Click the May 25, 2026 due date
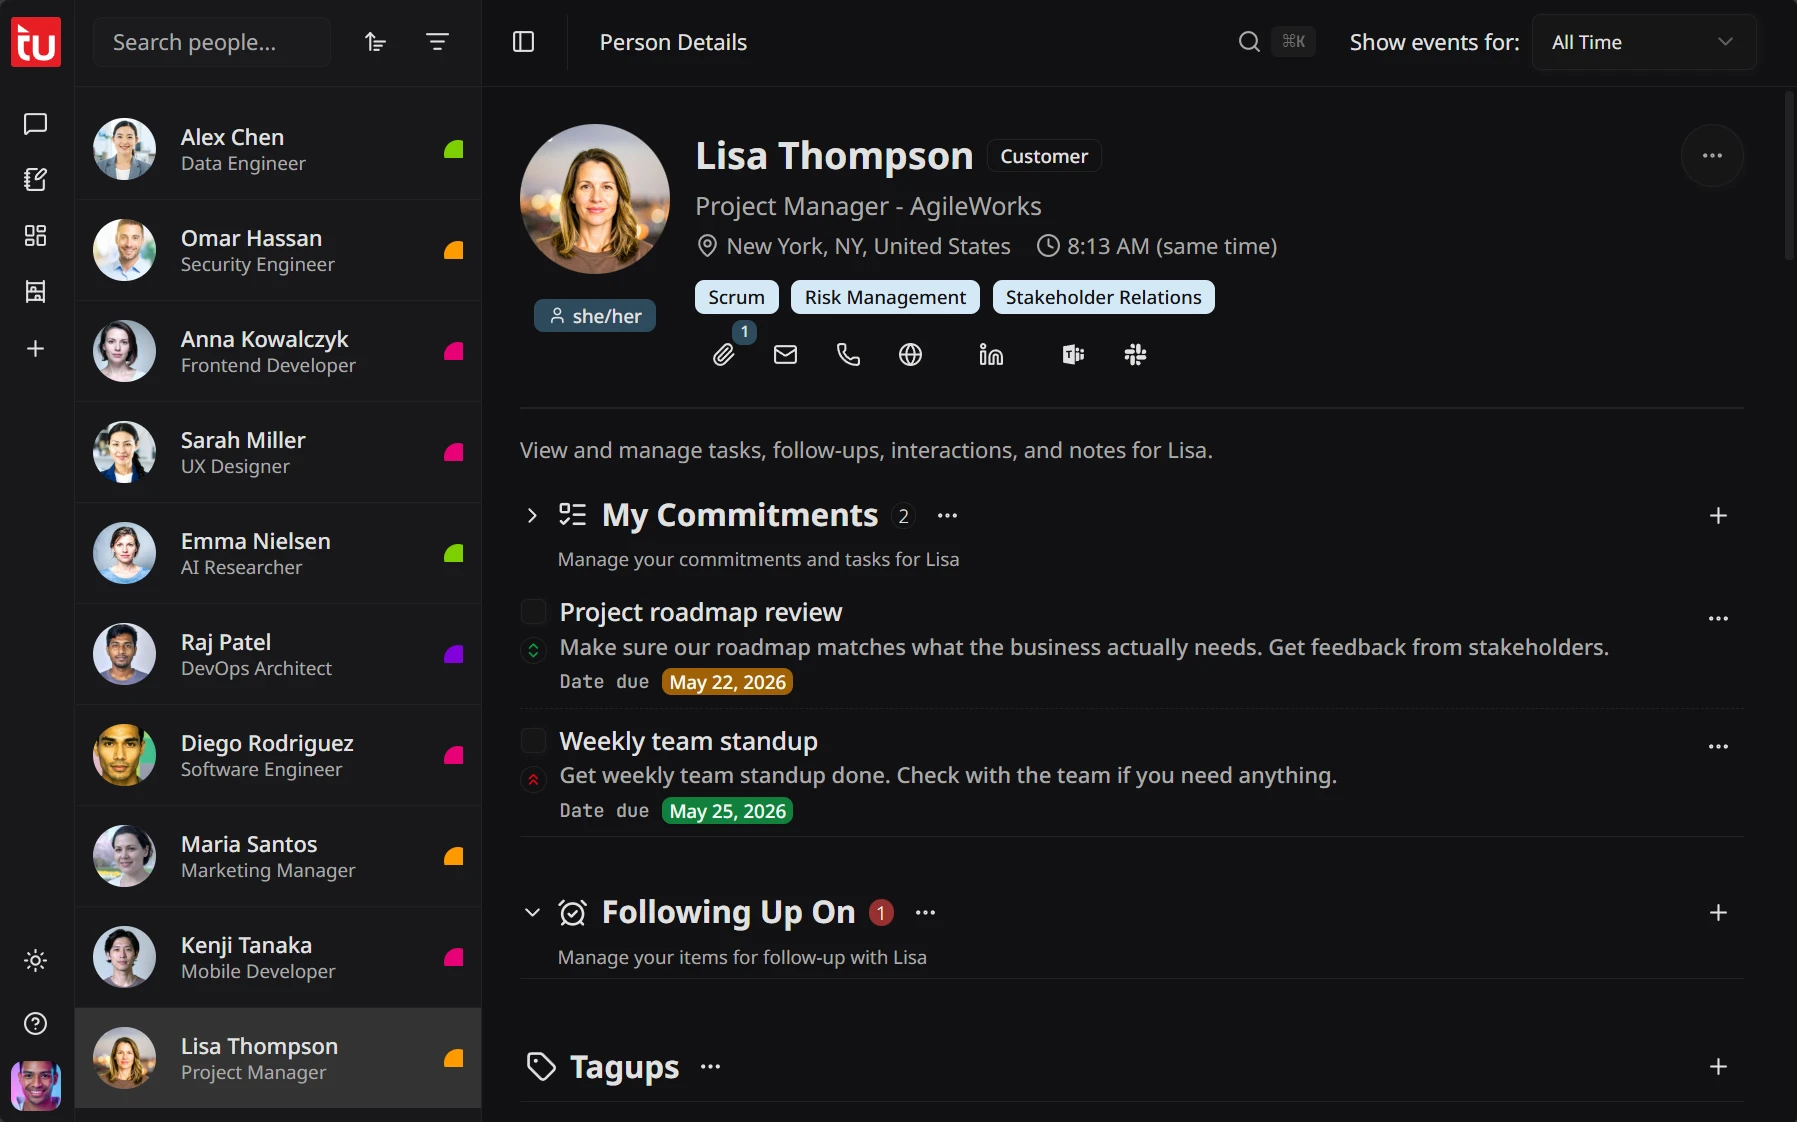Screen dimensions: 1797x1122 tap(727, 811)
